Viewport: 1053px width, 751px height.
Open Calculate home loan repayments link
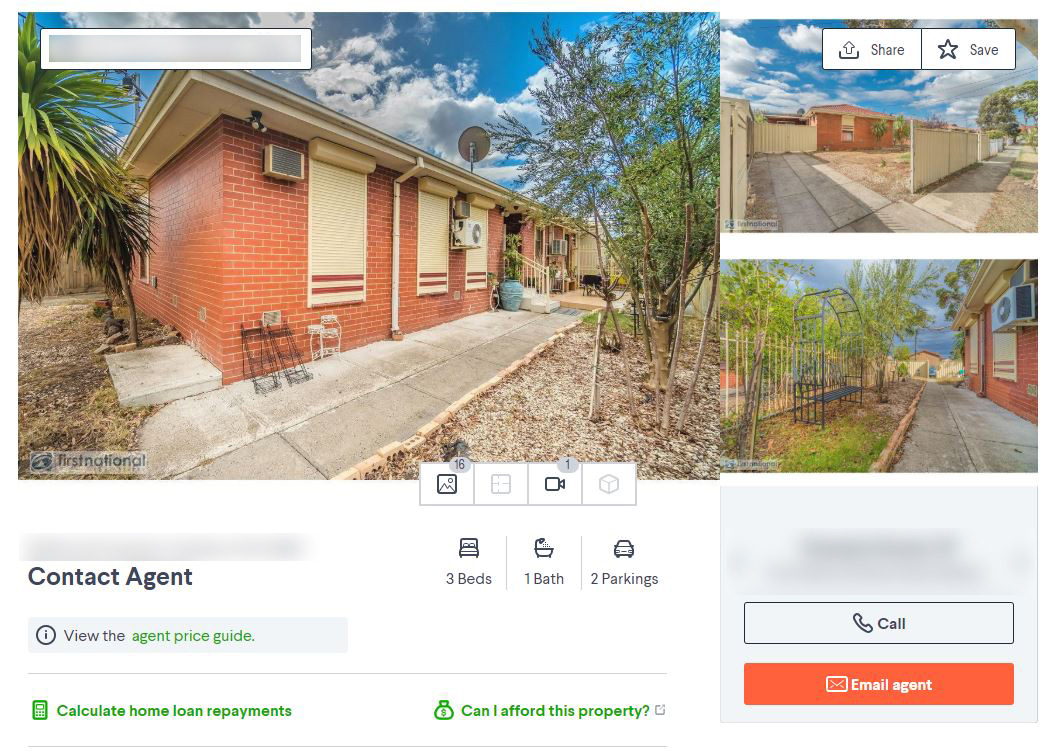point(174,711)
